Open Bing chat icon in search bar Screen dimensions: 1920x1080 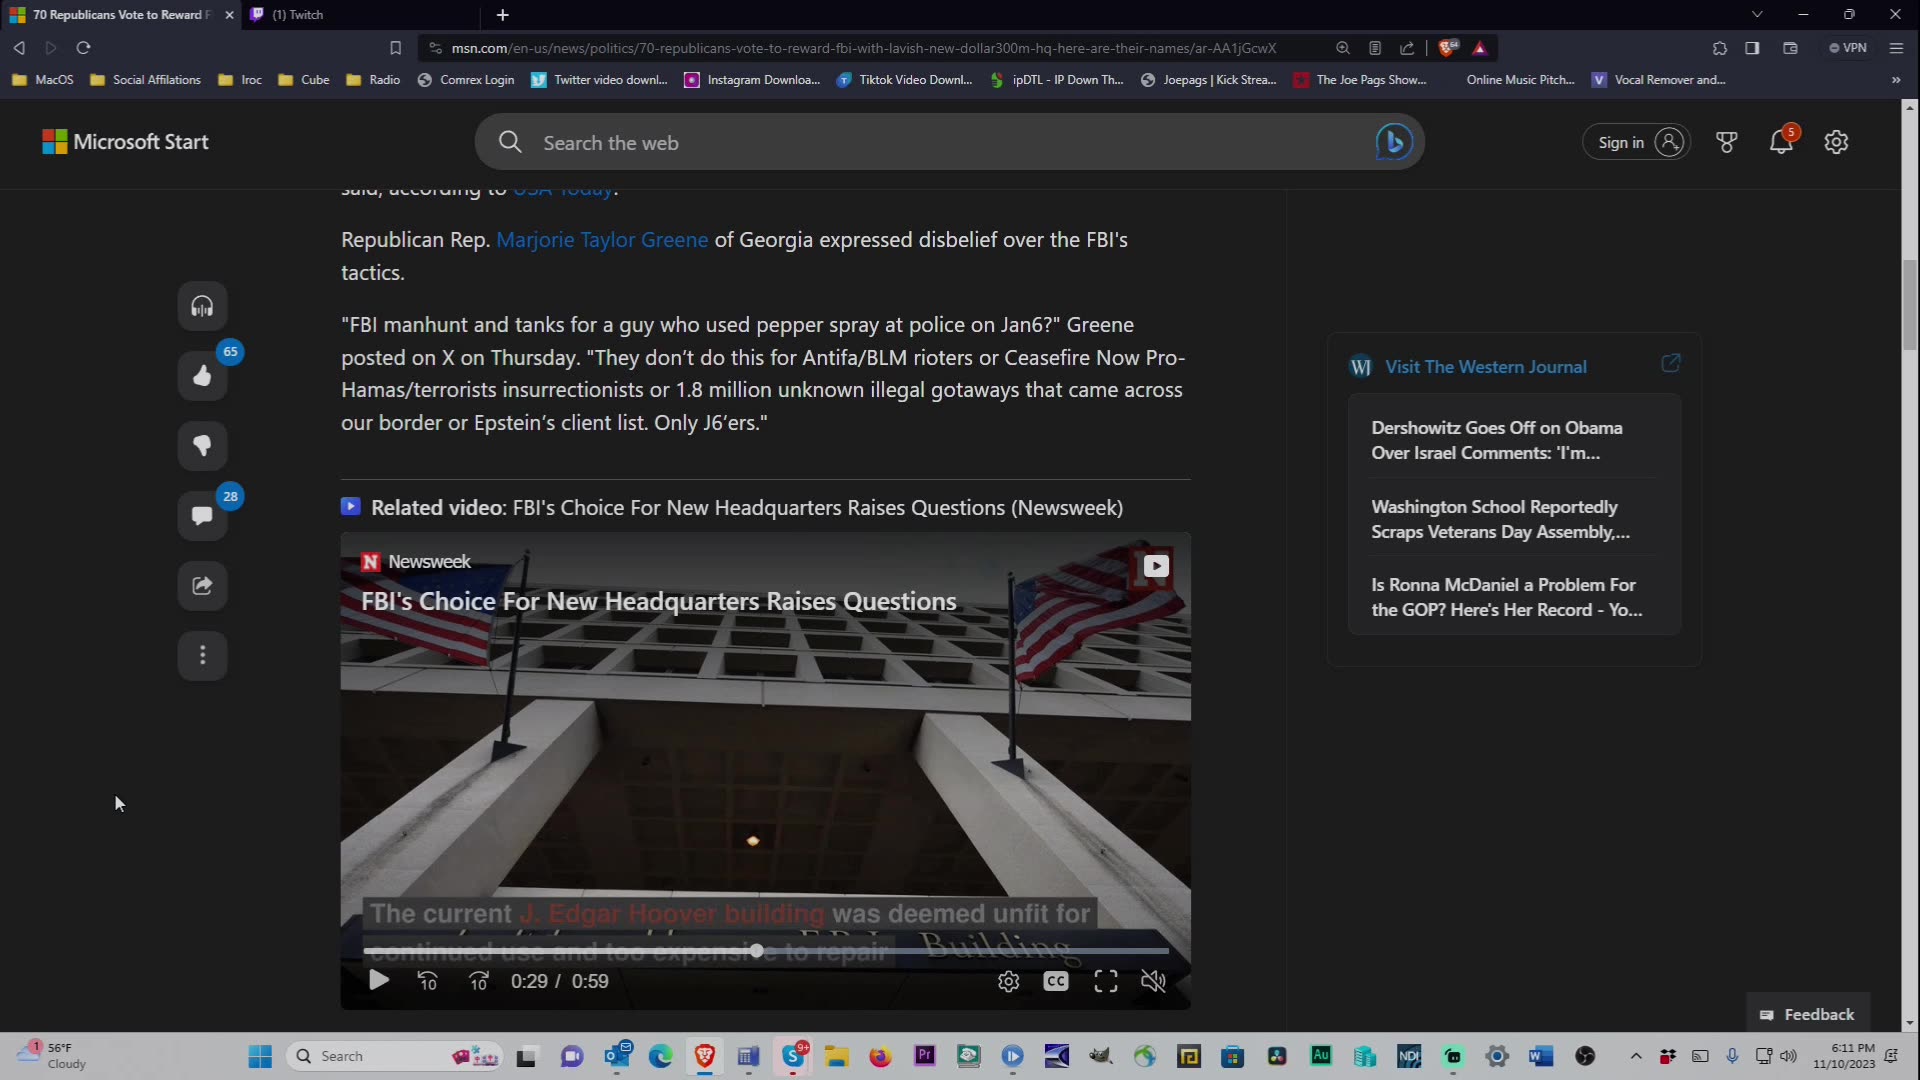pos(1393,142)
